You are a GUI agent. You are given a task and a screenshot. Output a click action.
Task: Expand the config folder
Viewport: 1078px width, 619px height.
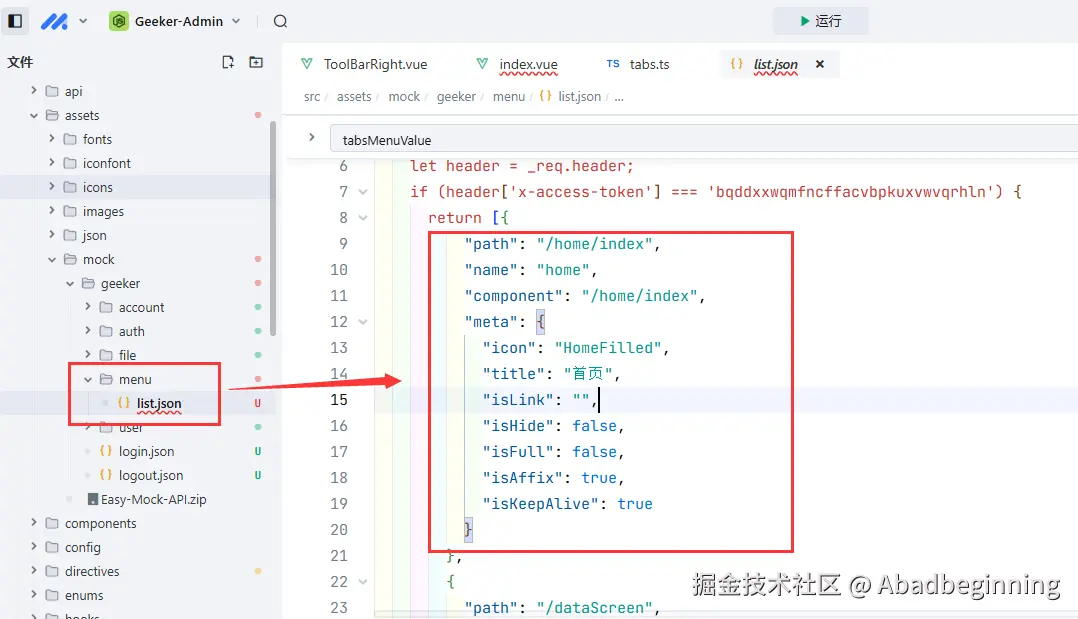click(x=34, y=546)
